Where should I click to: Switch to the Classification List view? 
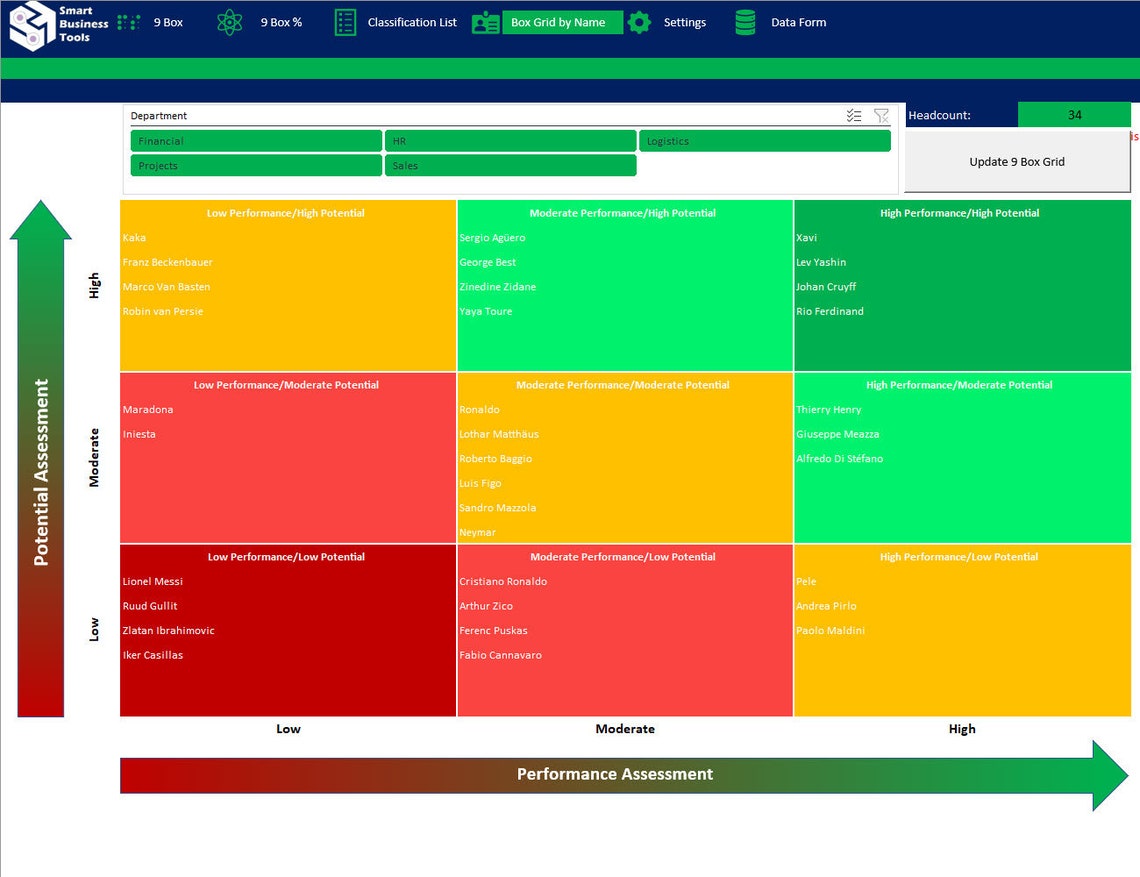coord(412,21)
